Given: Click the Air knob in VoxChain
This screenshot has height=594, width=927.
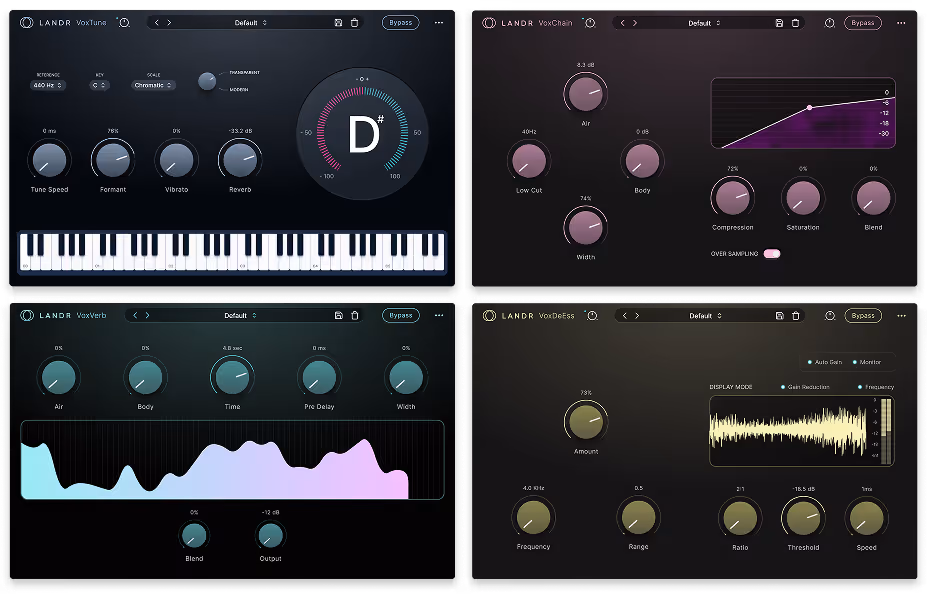Looking at the screenshot, I should coord(586,93).
